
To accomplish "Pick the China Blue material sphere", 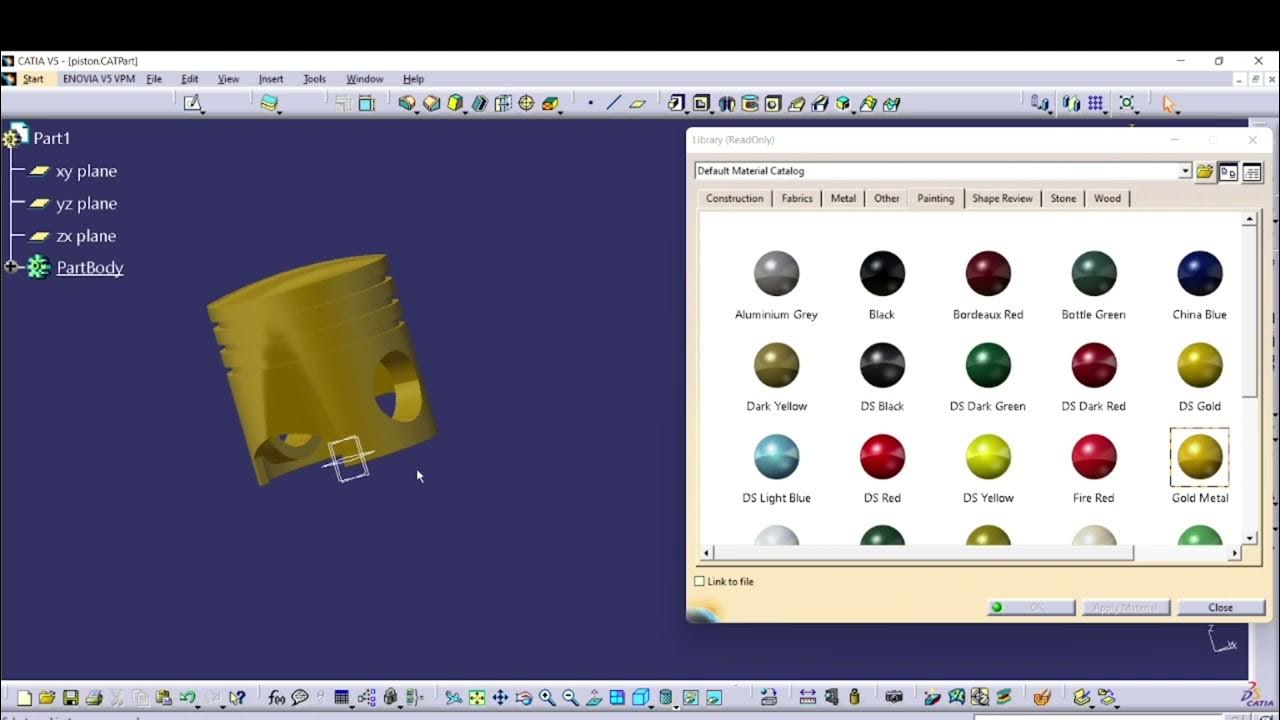I will click(x=1199, y=273).
